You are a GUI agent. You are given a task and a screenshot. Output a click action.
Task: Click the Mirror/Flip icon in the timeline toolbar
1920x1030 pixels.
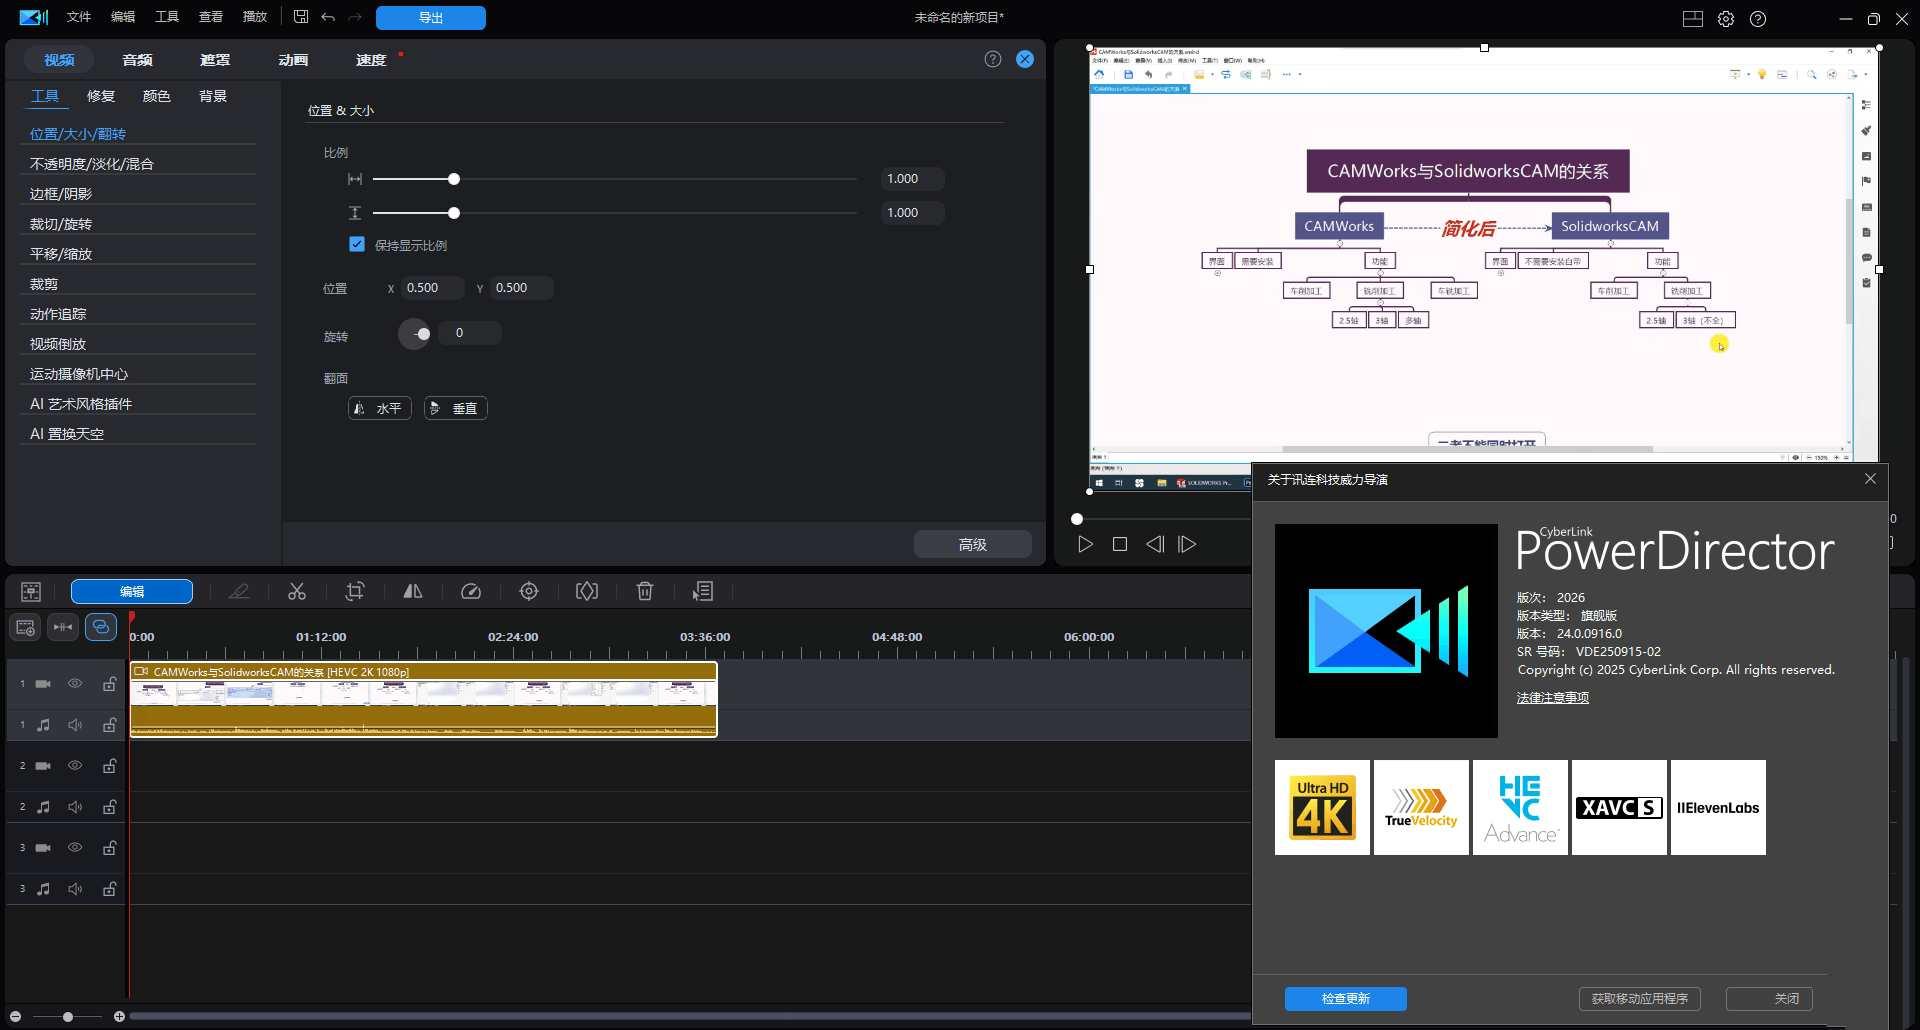coord(413,591)
